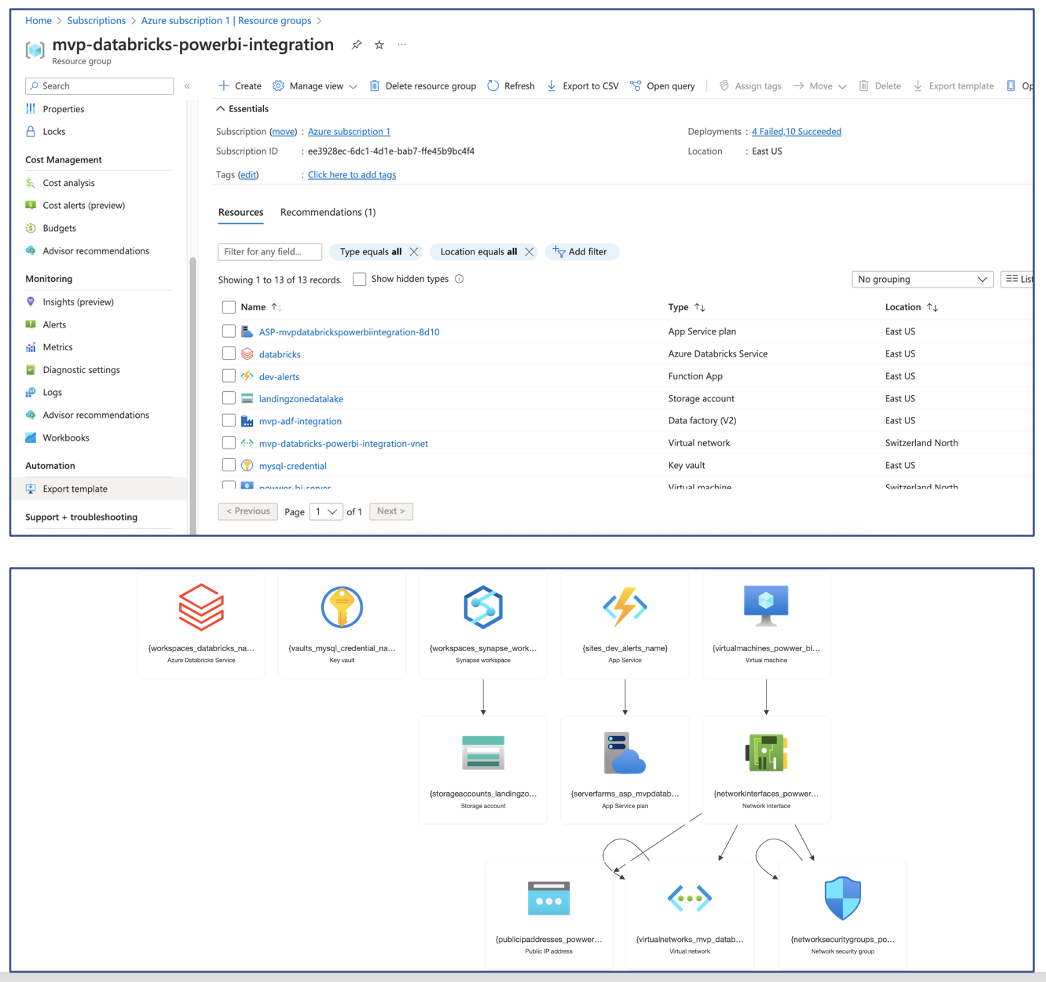Mark resource group as favorite with star

[x=379, y=45]
